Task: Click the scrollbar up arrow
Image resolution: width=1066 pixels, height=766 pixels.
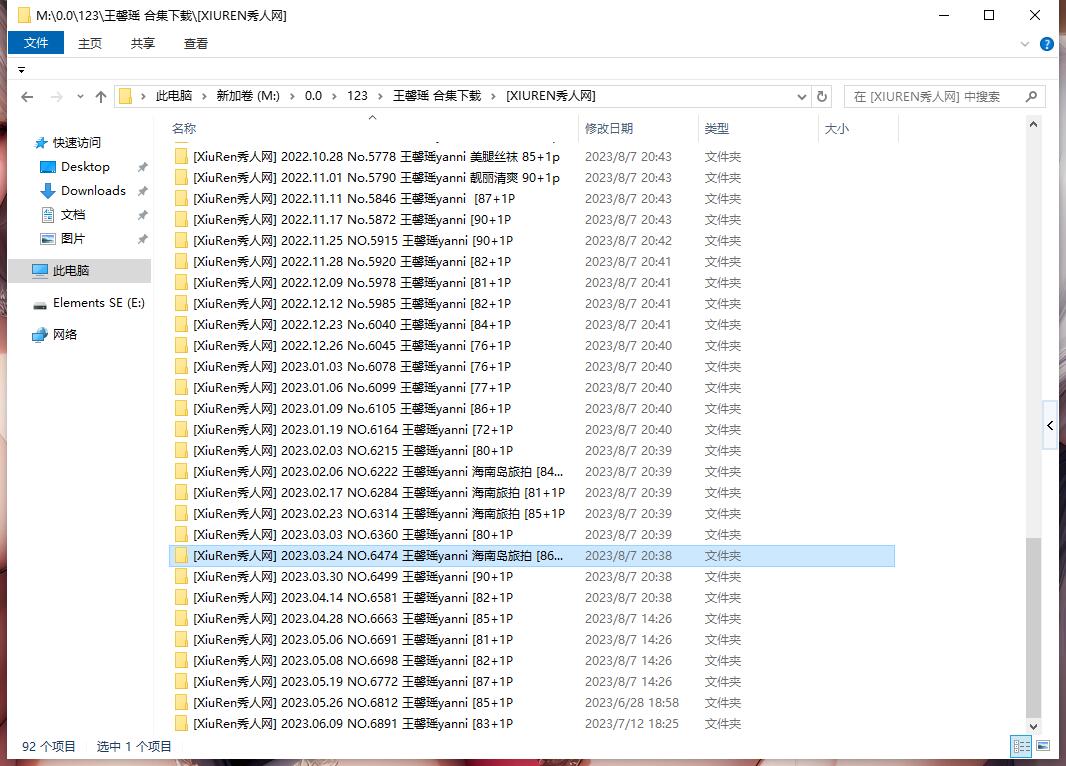Action: 1033,124
